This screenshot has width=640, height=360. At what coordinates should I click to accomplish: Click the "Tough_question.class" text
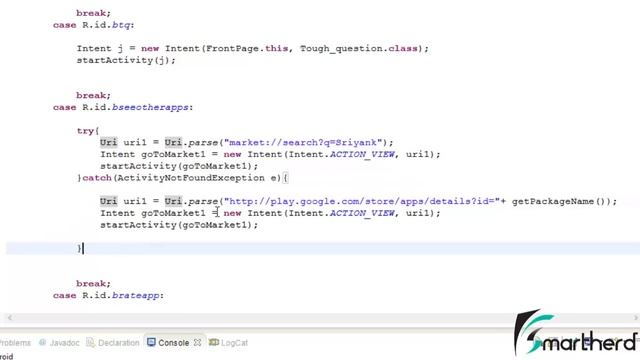click(x=359, y=49)
